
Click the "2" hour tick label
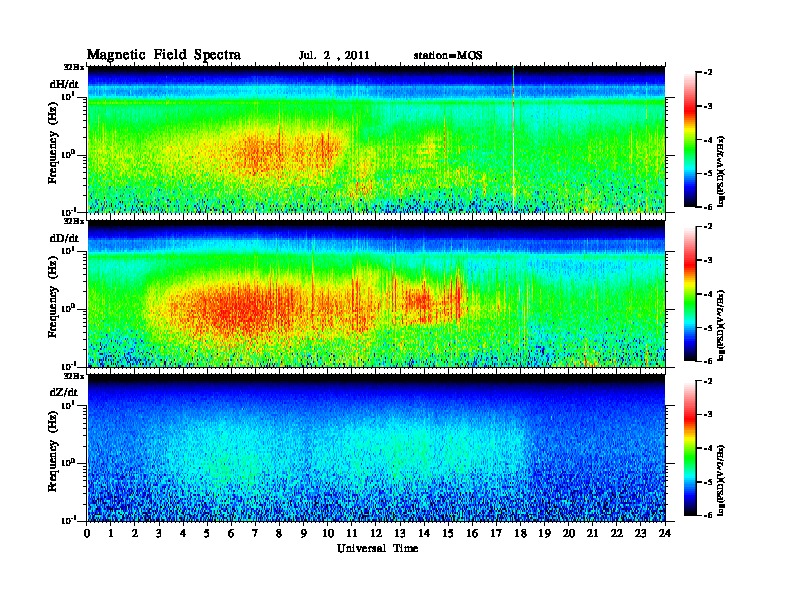[x=135, y=533]
